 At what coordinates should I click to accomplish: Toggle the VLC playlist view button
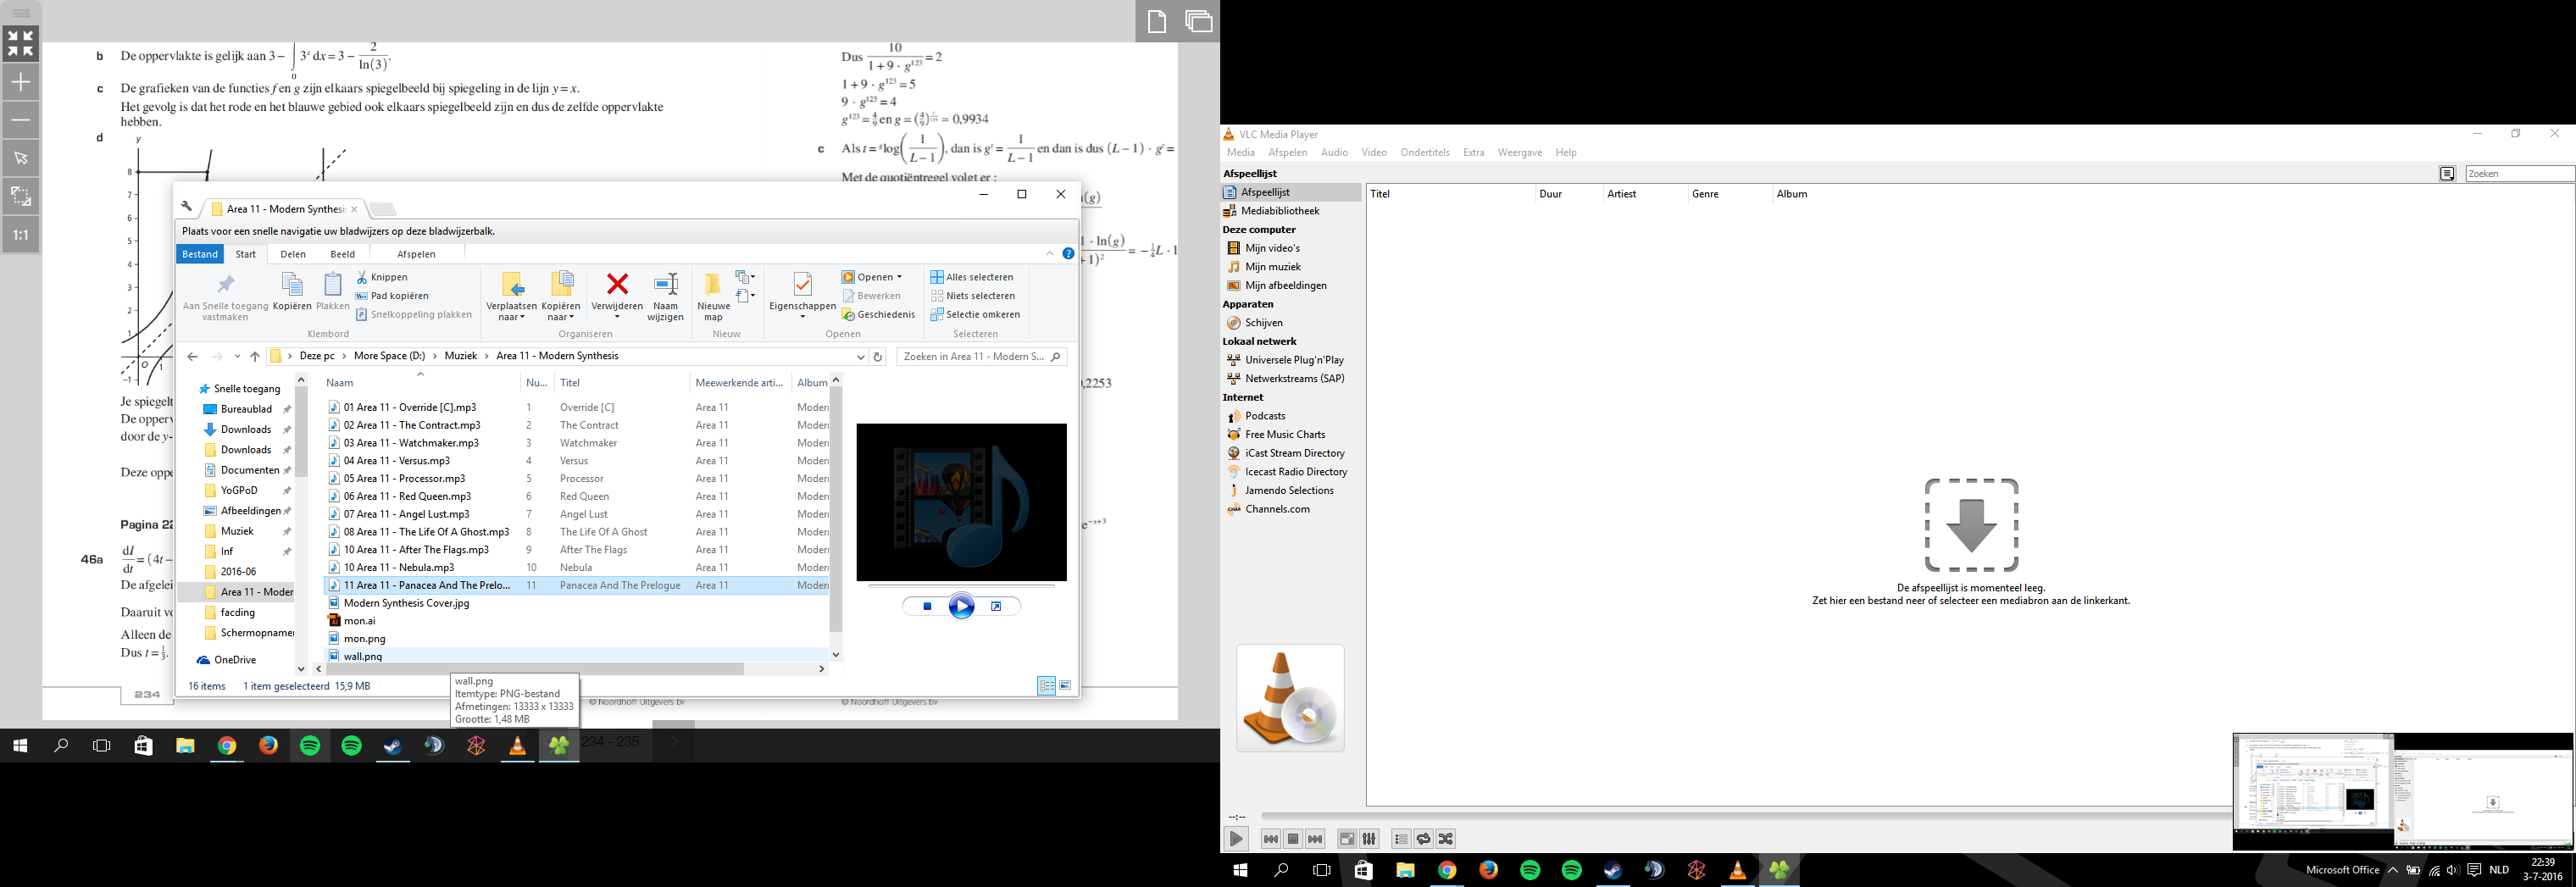pos(1401,839)
